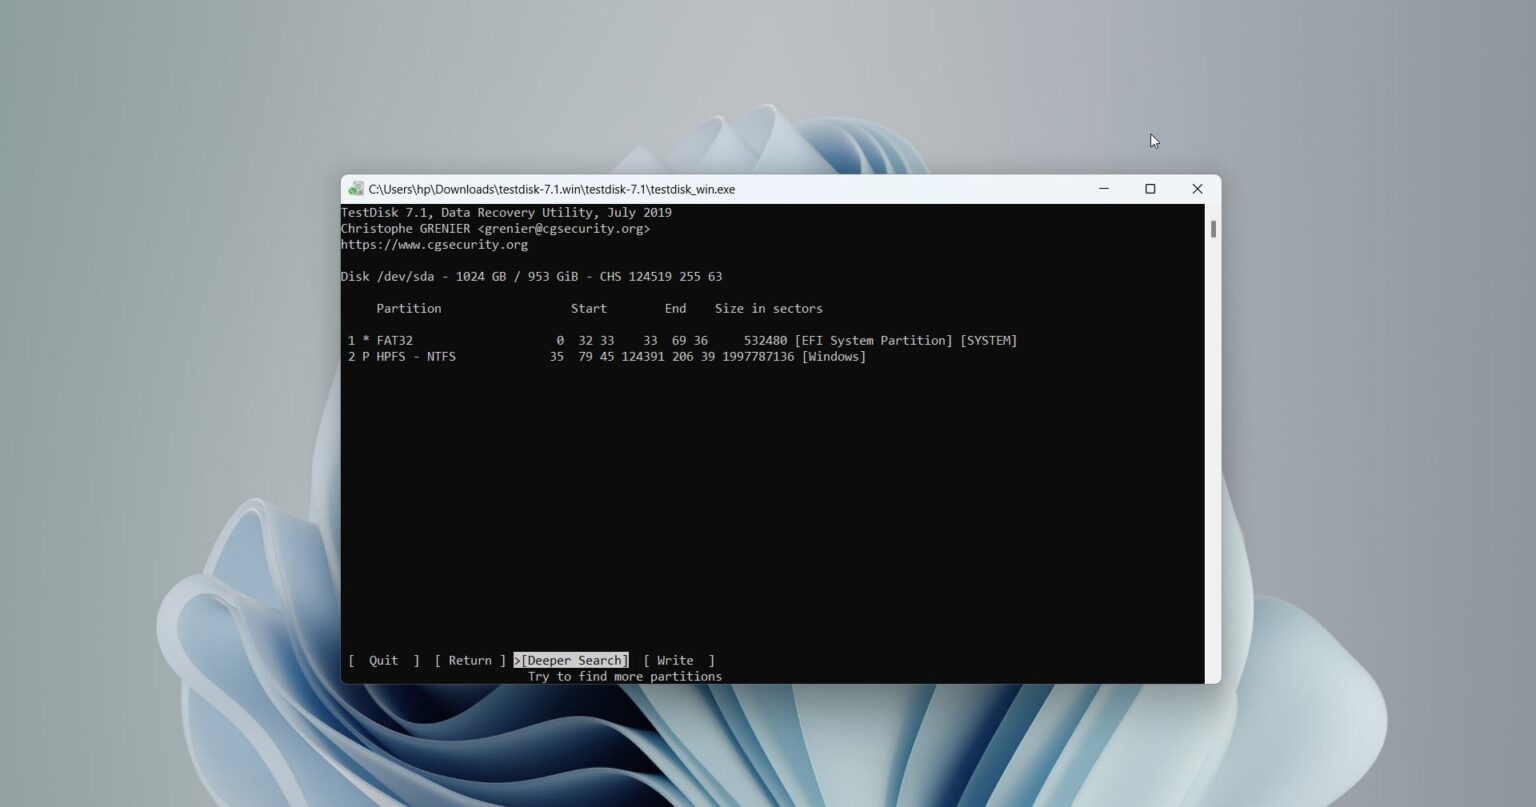Select the [Quit] option
This screenshot has width=1536, height=807.
pyautogui.click(x=383, y=660)
